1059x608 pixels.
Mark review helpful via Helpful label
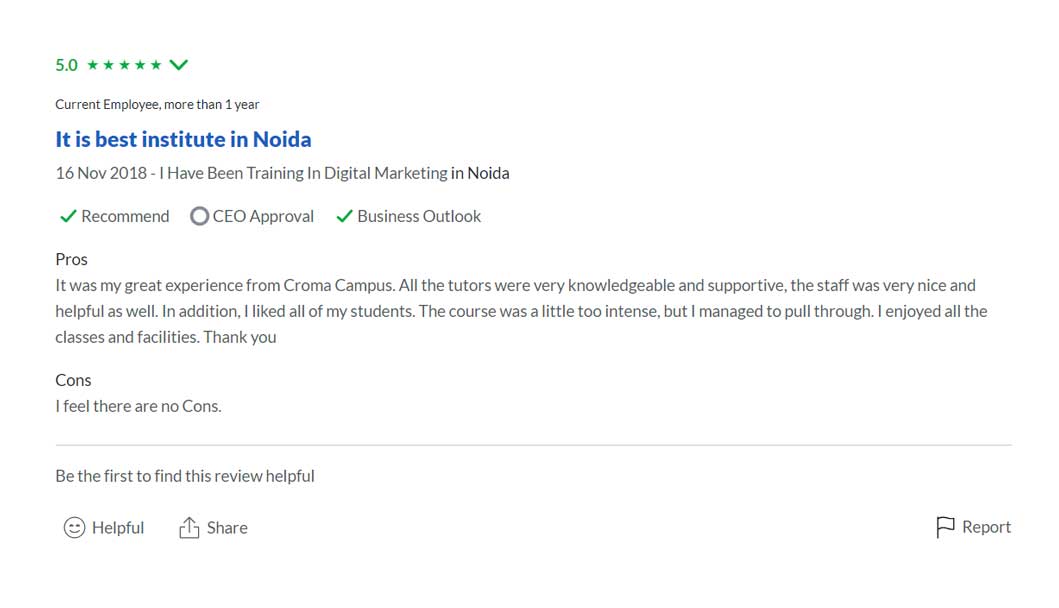pyautogui.click(x=118, y=528)
